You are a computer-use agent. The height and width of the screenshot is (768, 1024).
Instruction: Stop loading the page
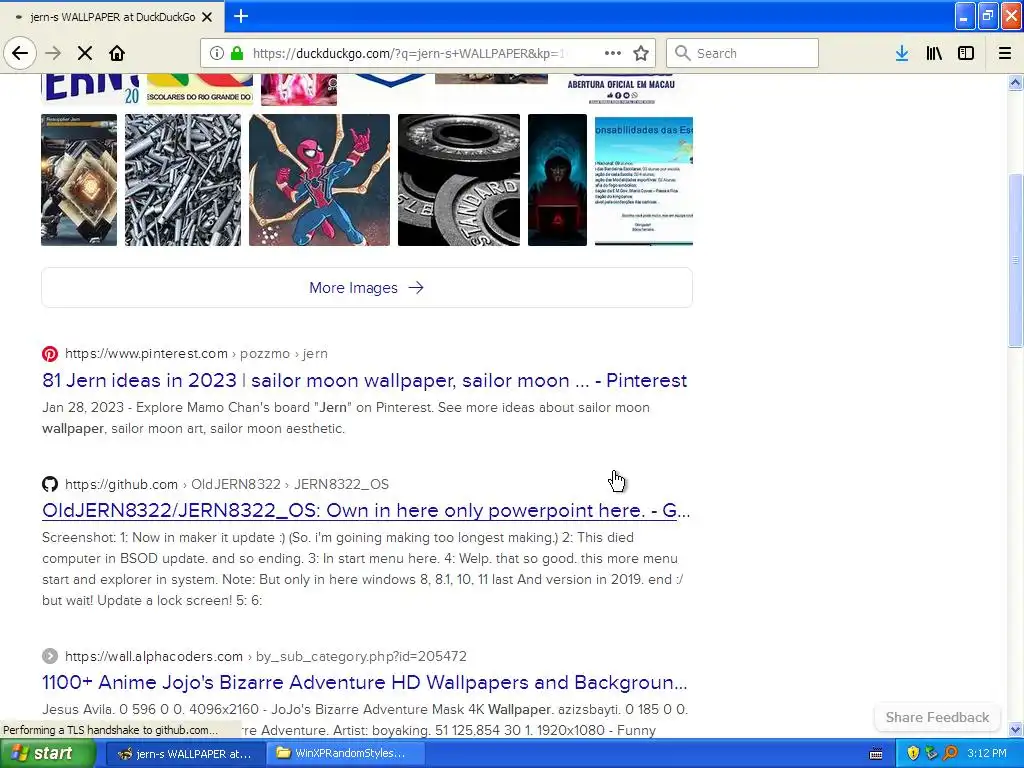pos(85,53)
